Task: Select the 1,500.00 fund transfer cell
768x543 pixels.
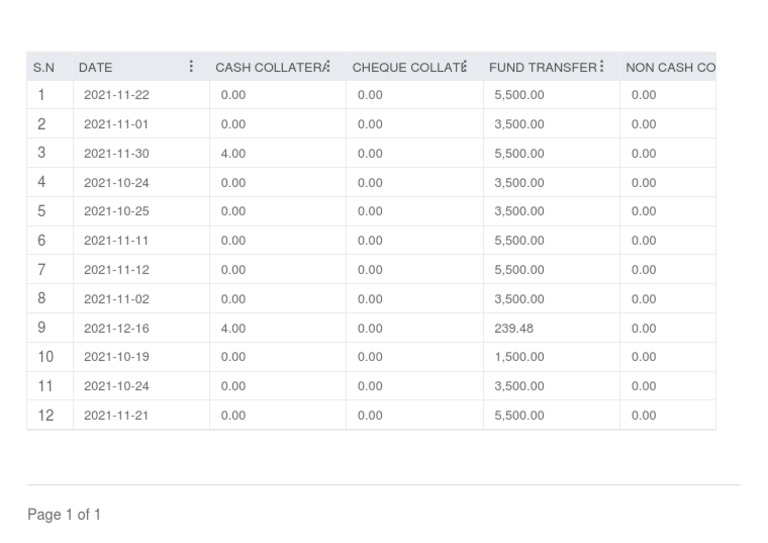Action: pos(519,357)
